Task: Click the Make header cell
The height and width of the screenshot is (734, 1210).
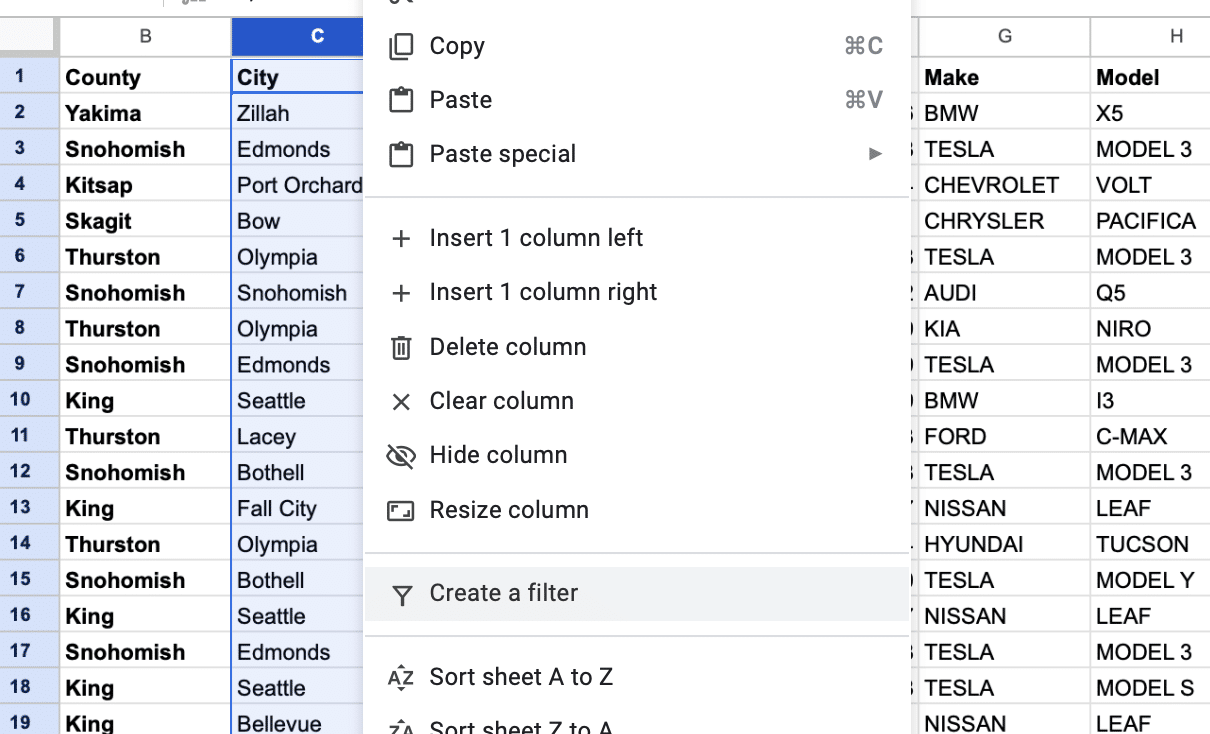Action: [1004, 77]
